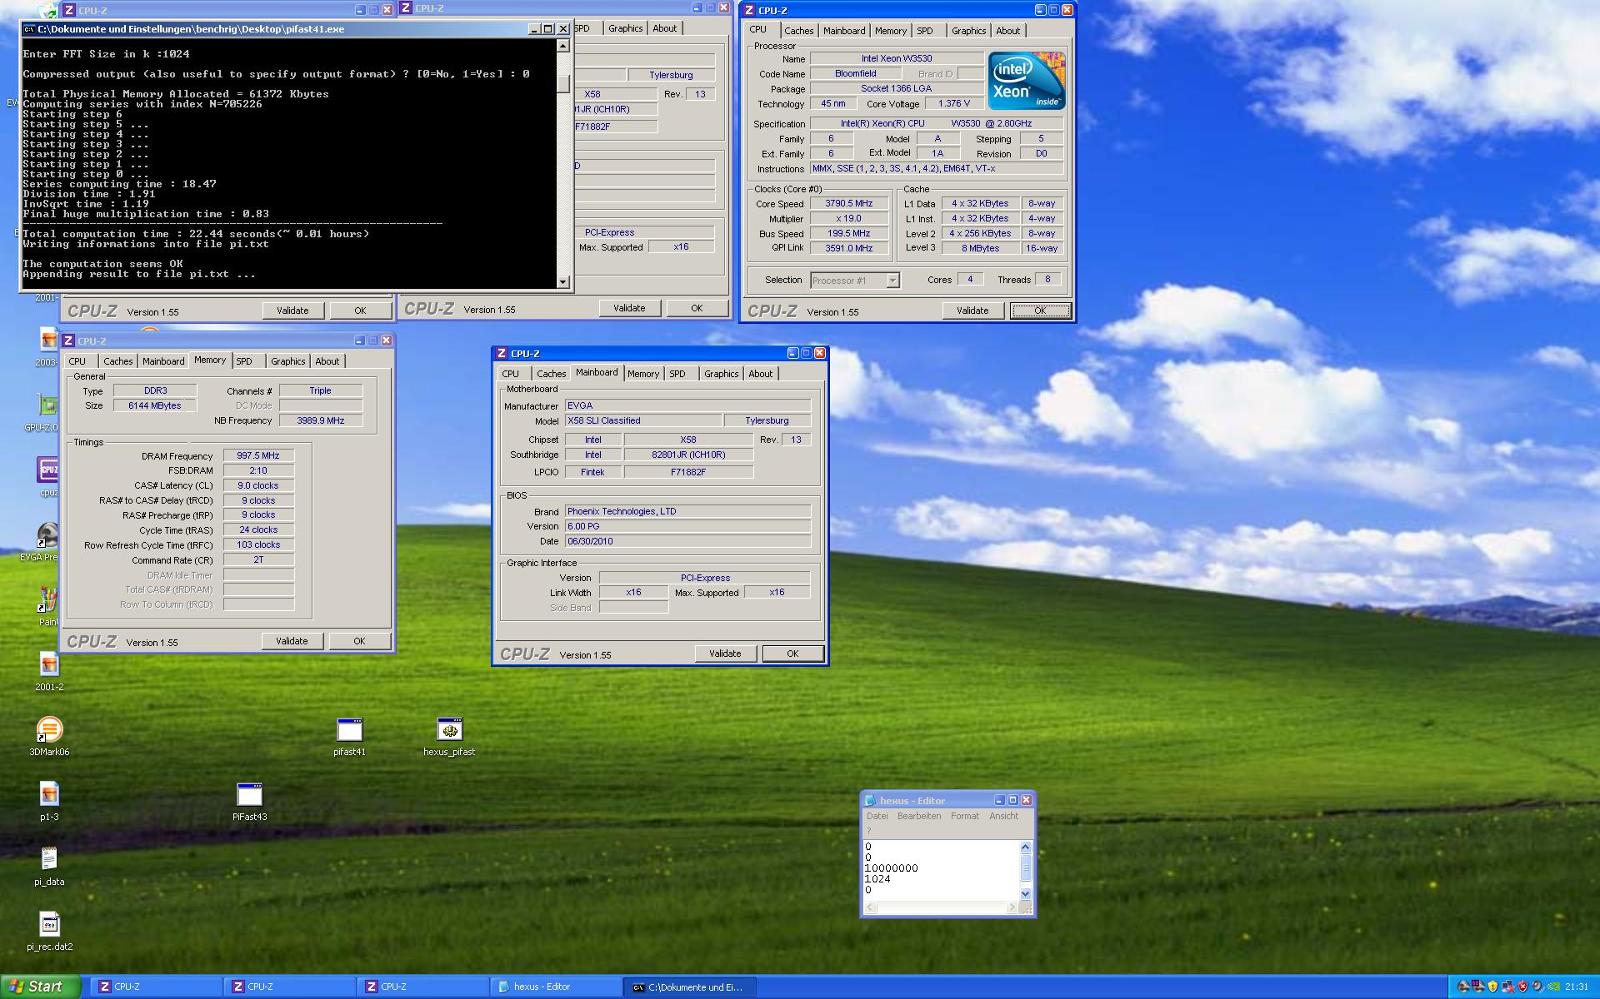
Task: Click OK in the Xeon CPU window
Action: (x=1040, y=311)
